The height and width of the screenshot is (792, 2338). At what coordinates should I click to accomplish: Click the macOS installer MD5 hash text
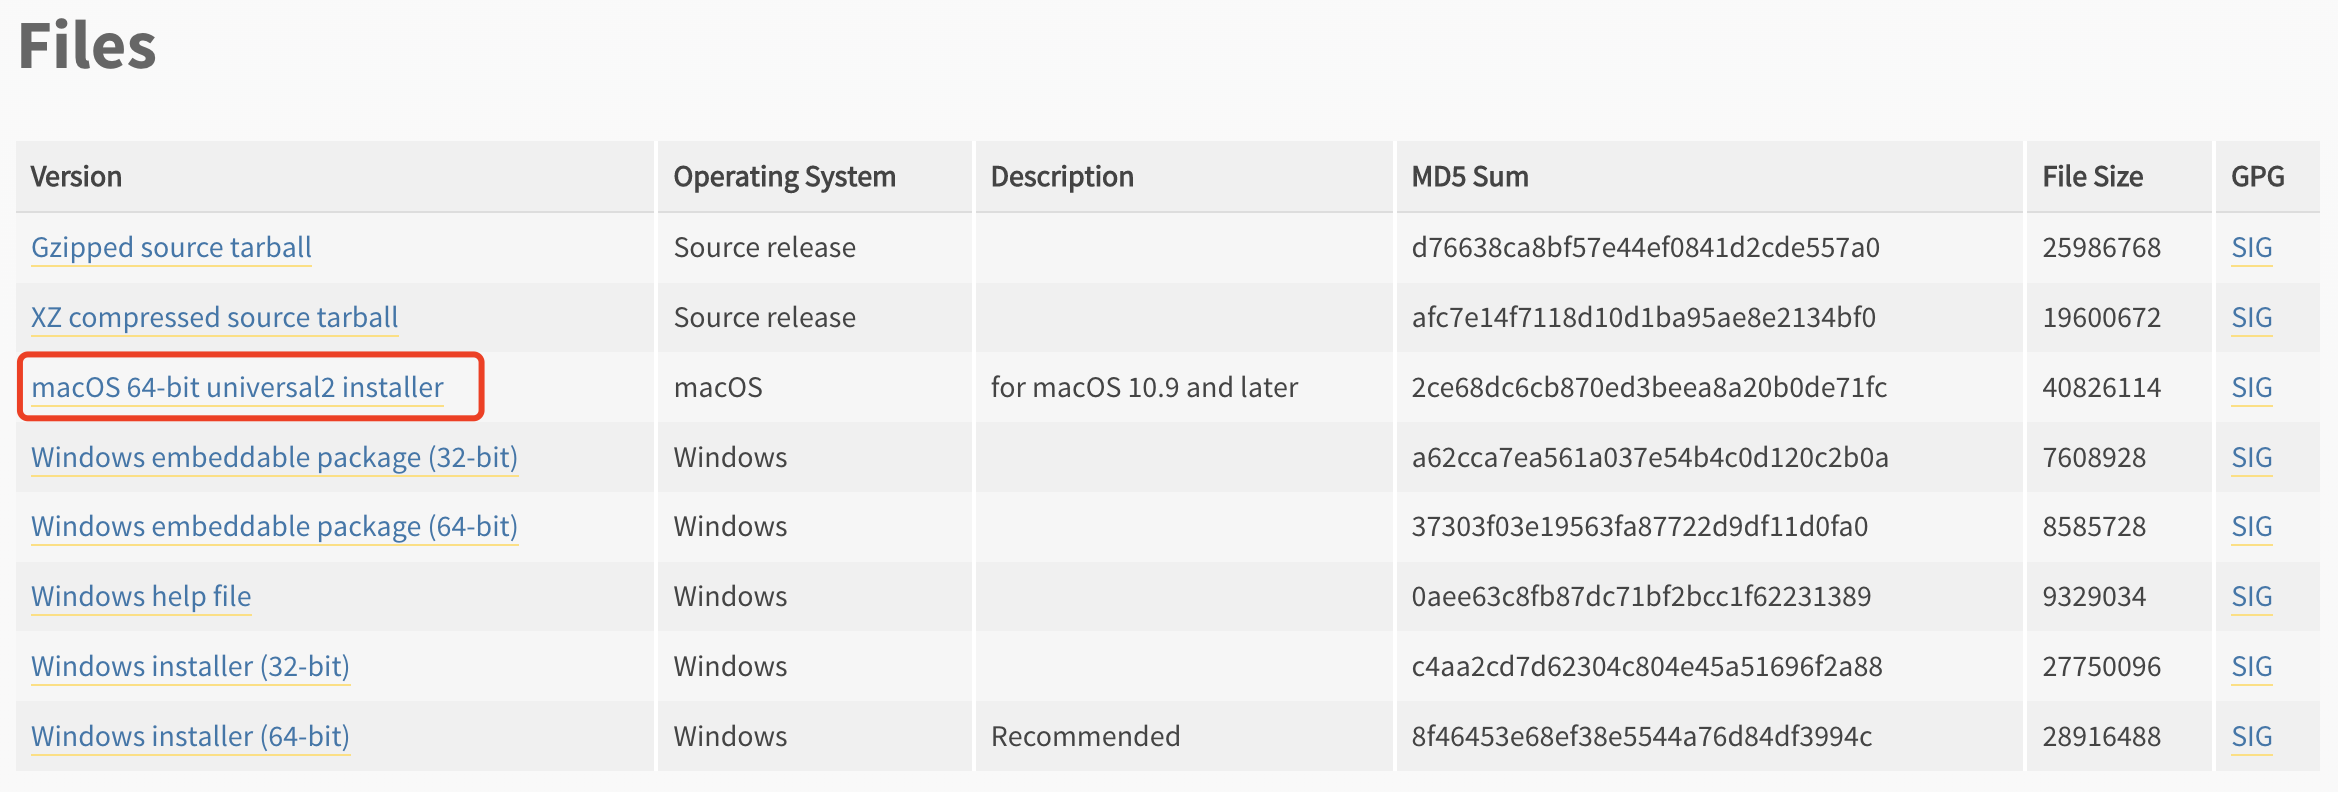coord(1648,387)
